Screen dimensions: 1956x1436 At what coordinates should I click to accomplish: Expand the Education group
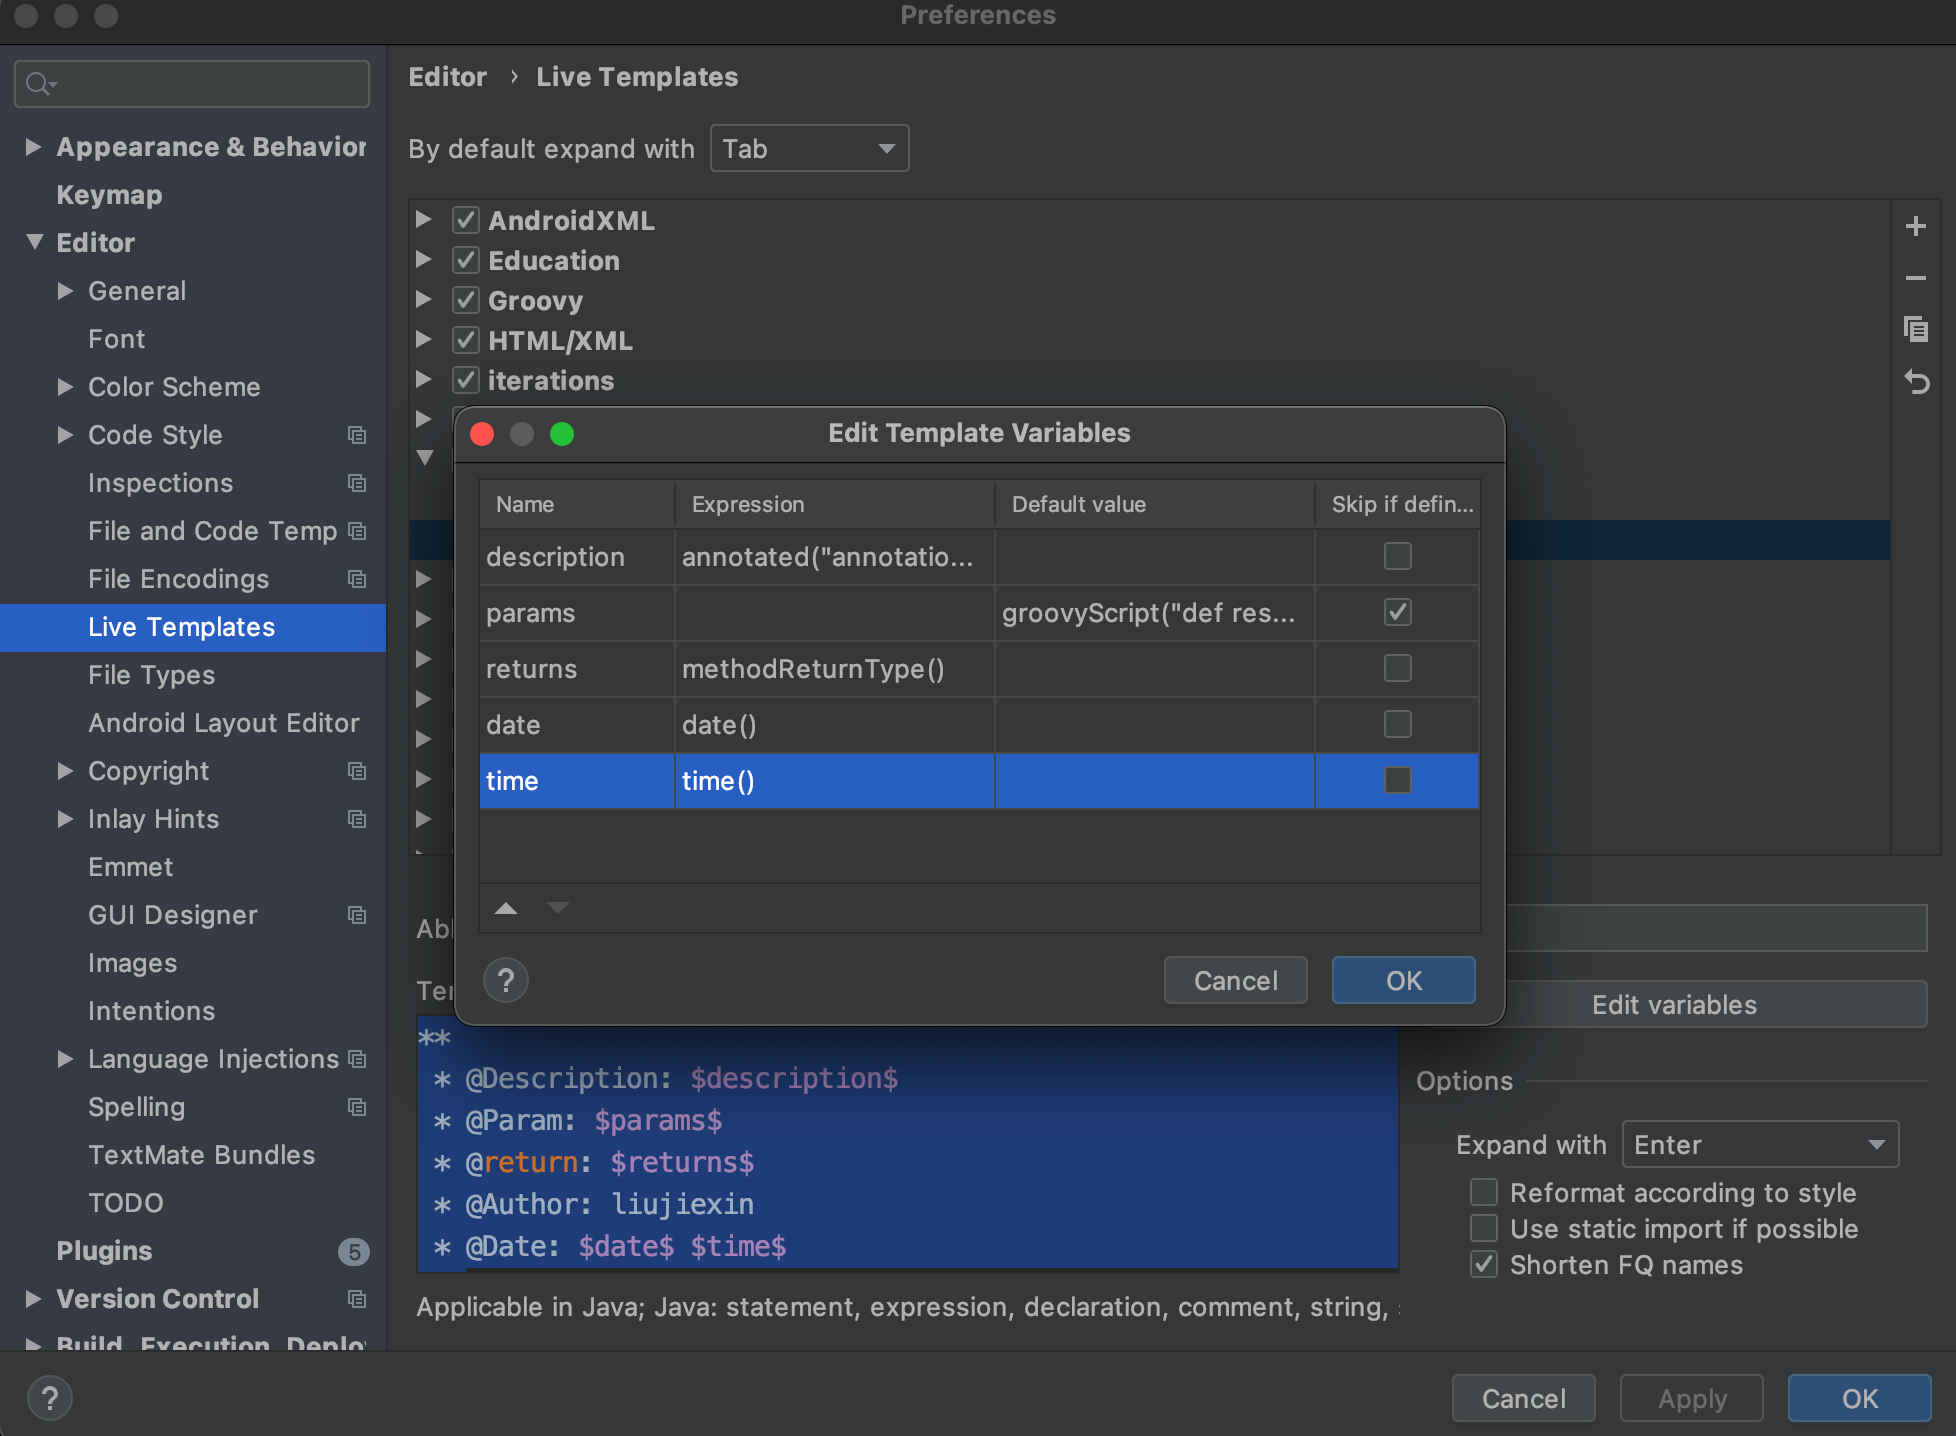[424, 259]
